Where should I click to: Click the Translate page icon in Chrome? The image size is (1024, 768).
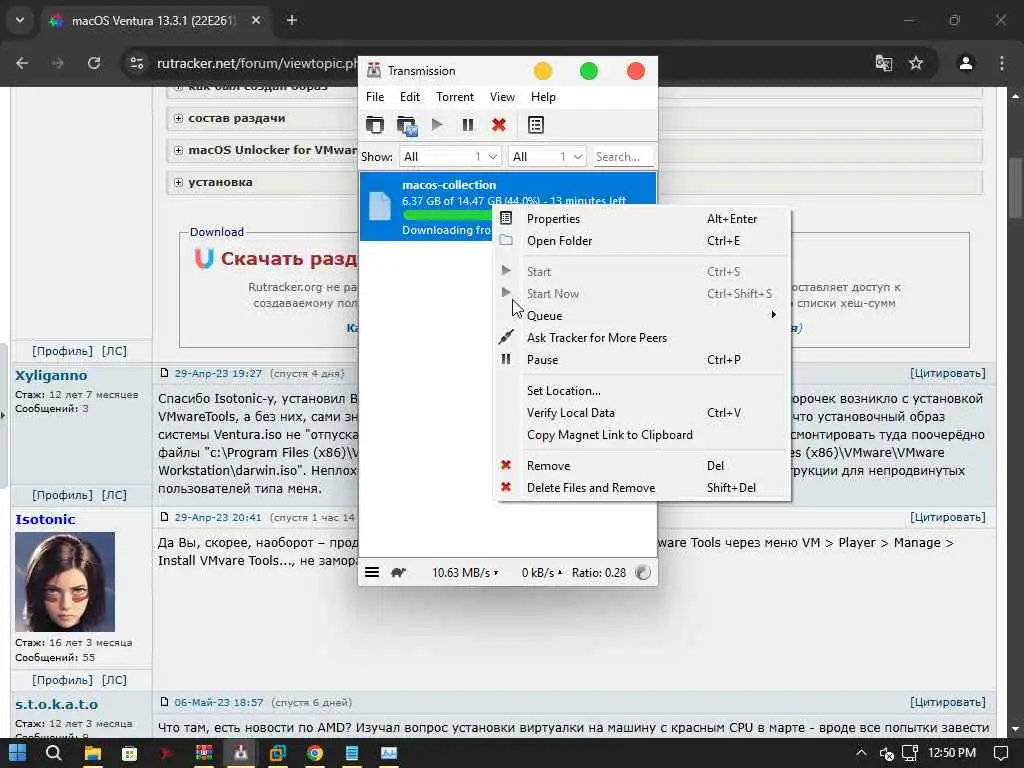pyautogui.click(x=884, y=63)
